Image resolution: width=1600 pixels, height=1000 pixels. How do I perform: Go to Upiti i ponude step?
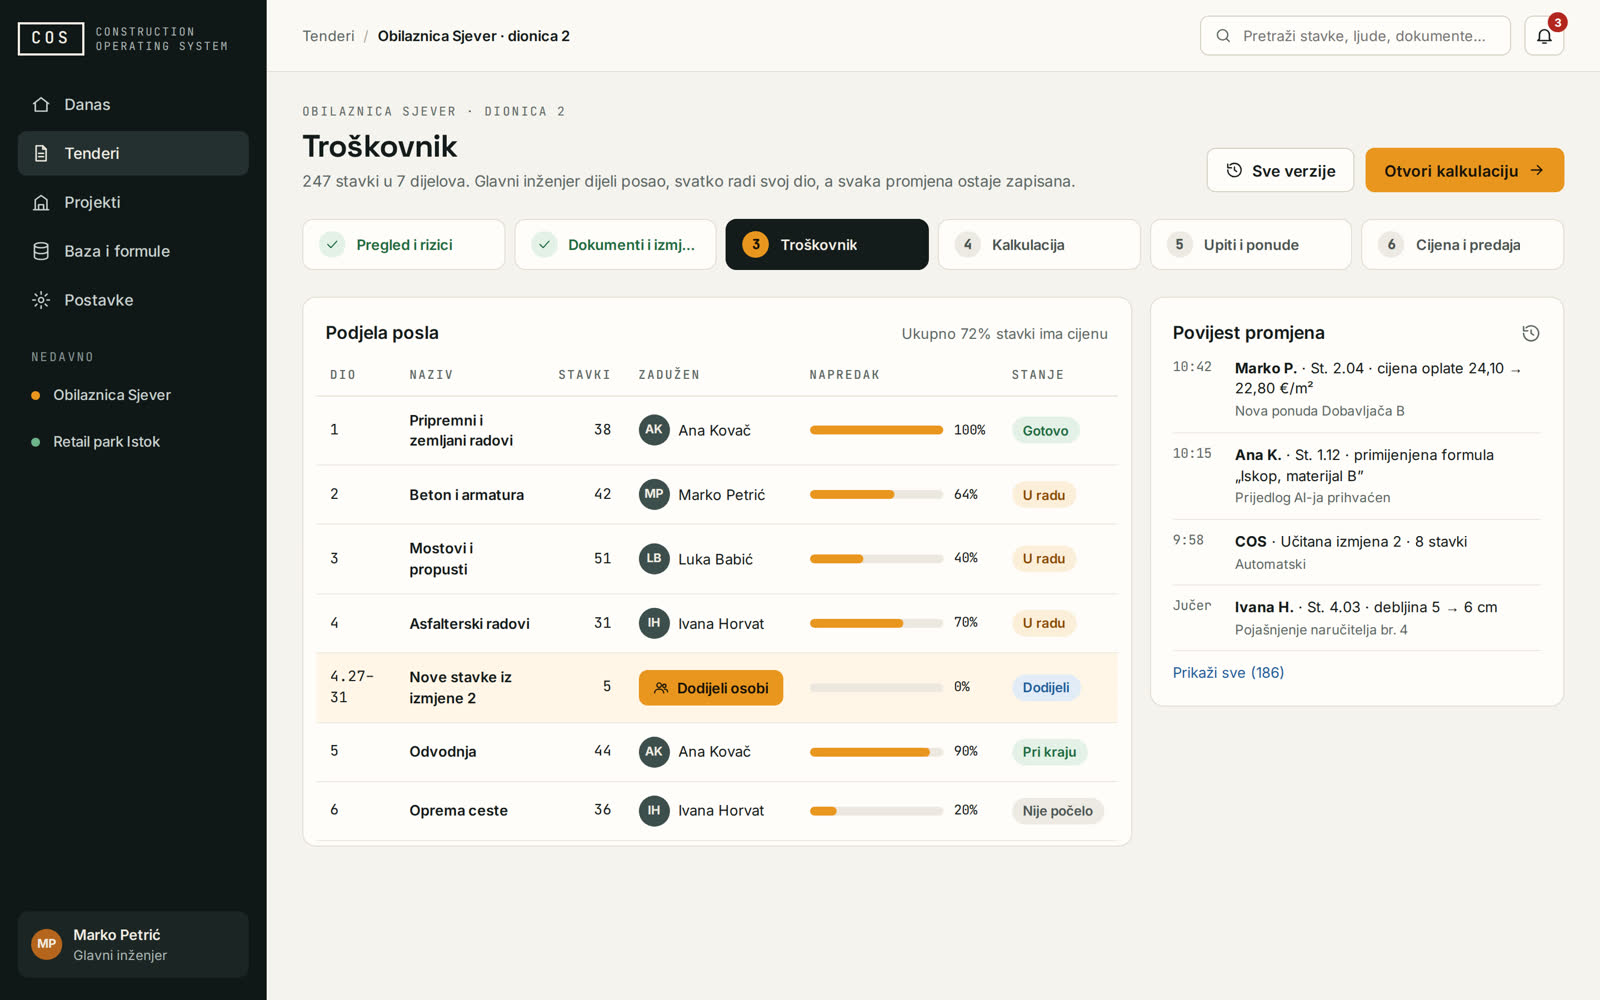click(x=1251, y=244)
